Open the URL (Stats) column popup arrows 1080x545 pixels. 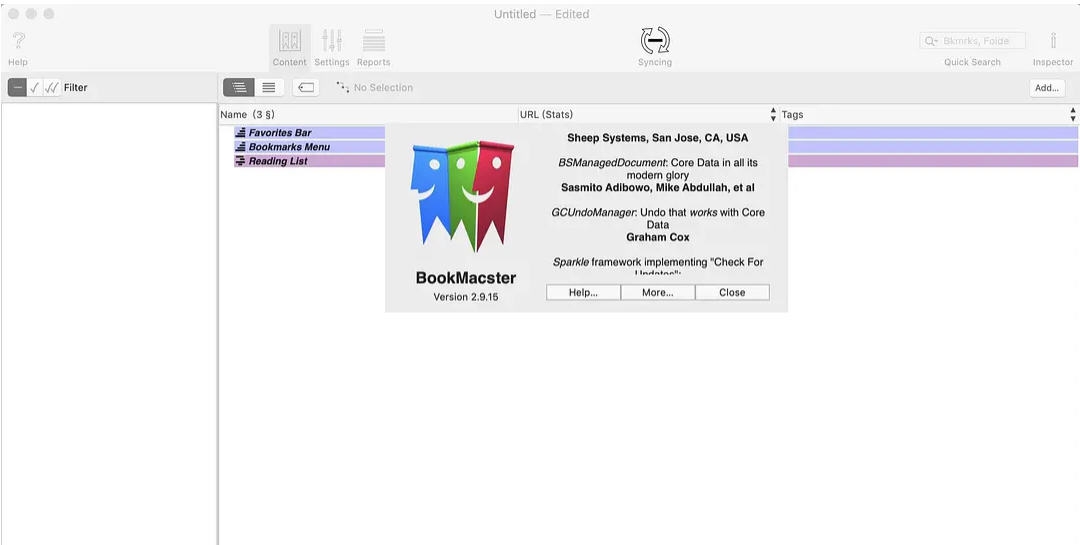pos(773,114)
